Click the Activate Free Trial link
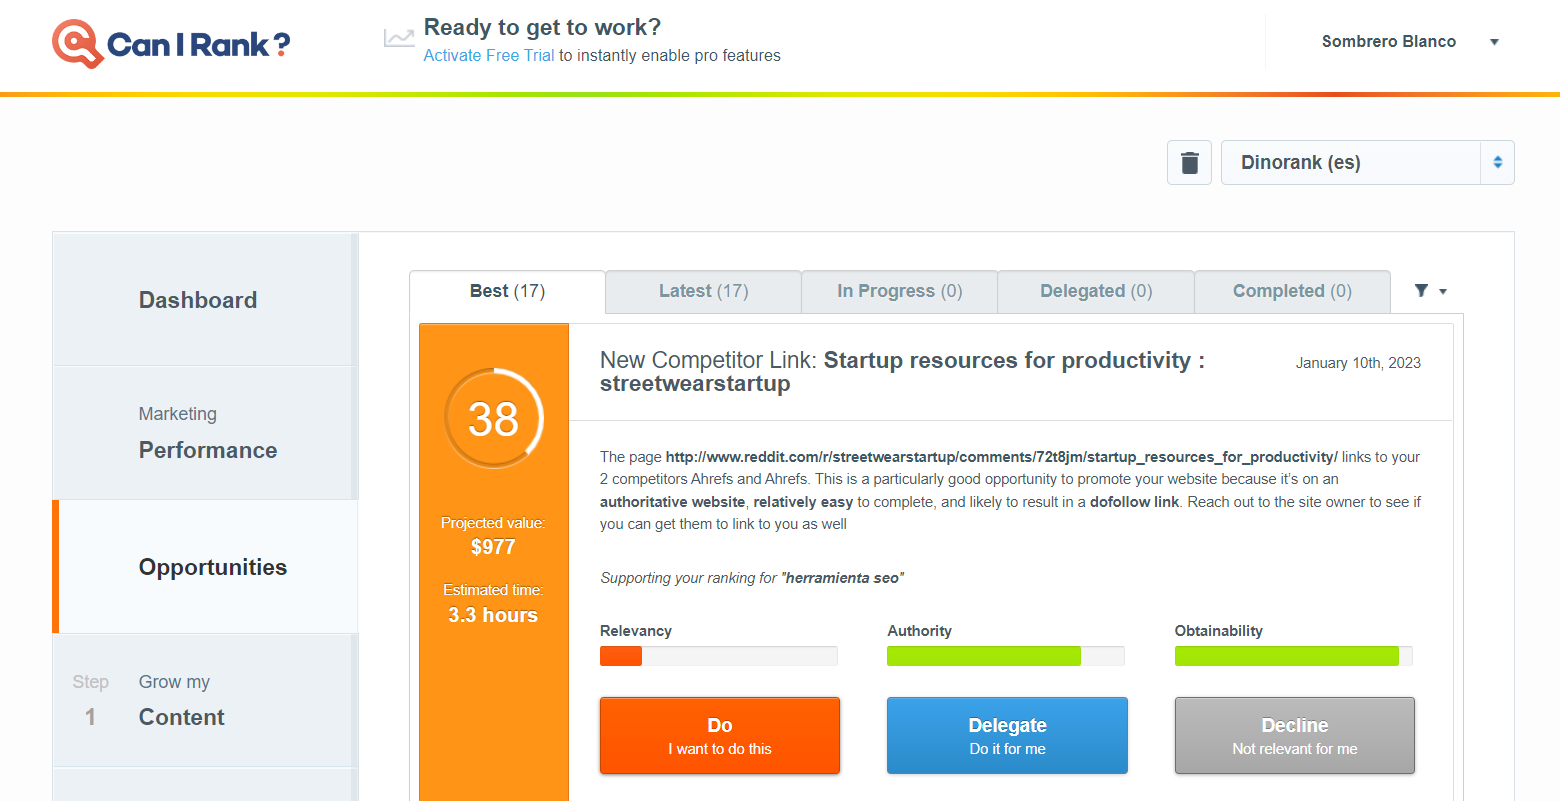The height and width of the screenshot is (801, 1560). click(489, 56)
